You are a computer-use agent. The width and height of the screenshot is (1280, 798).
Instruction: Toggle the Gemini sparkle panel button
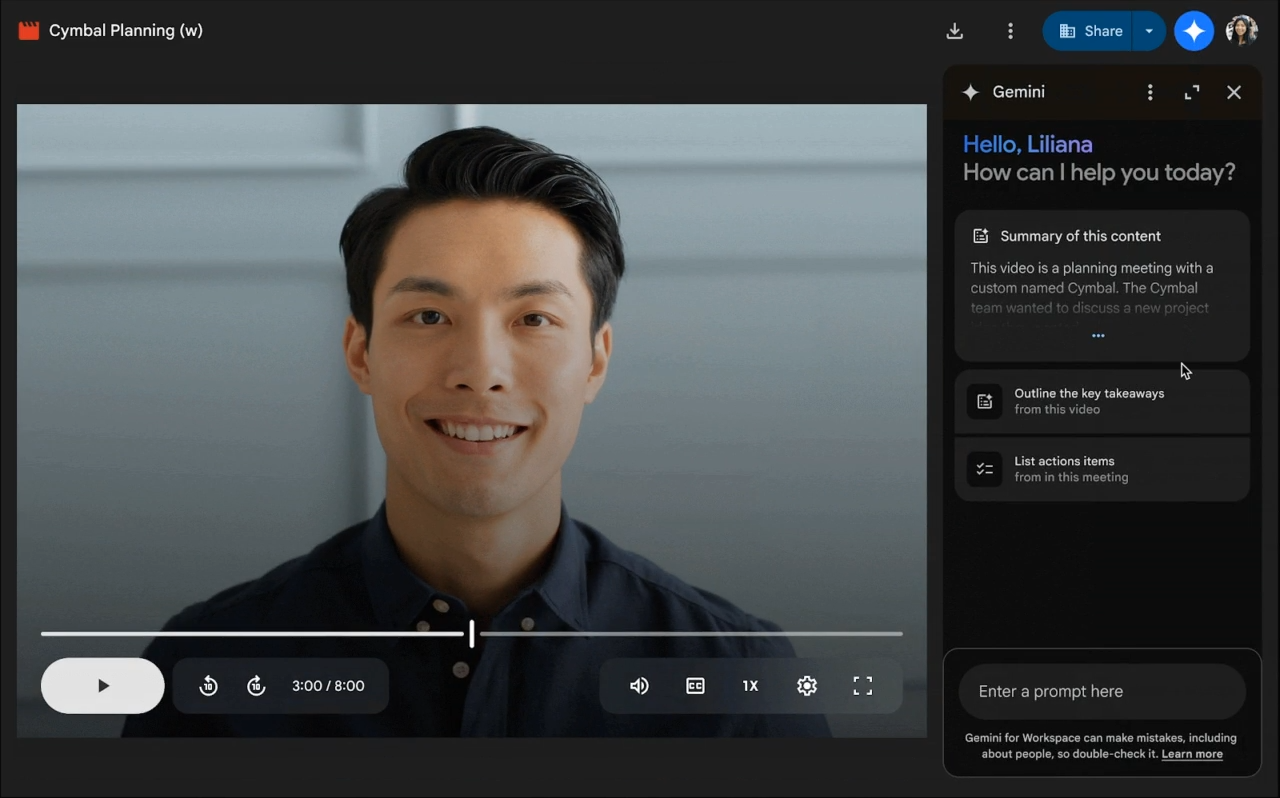(1194, 31)
